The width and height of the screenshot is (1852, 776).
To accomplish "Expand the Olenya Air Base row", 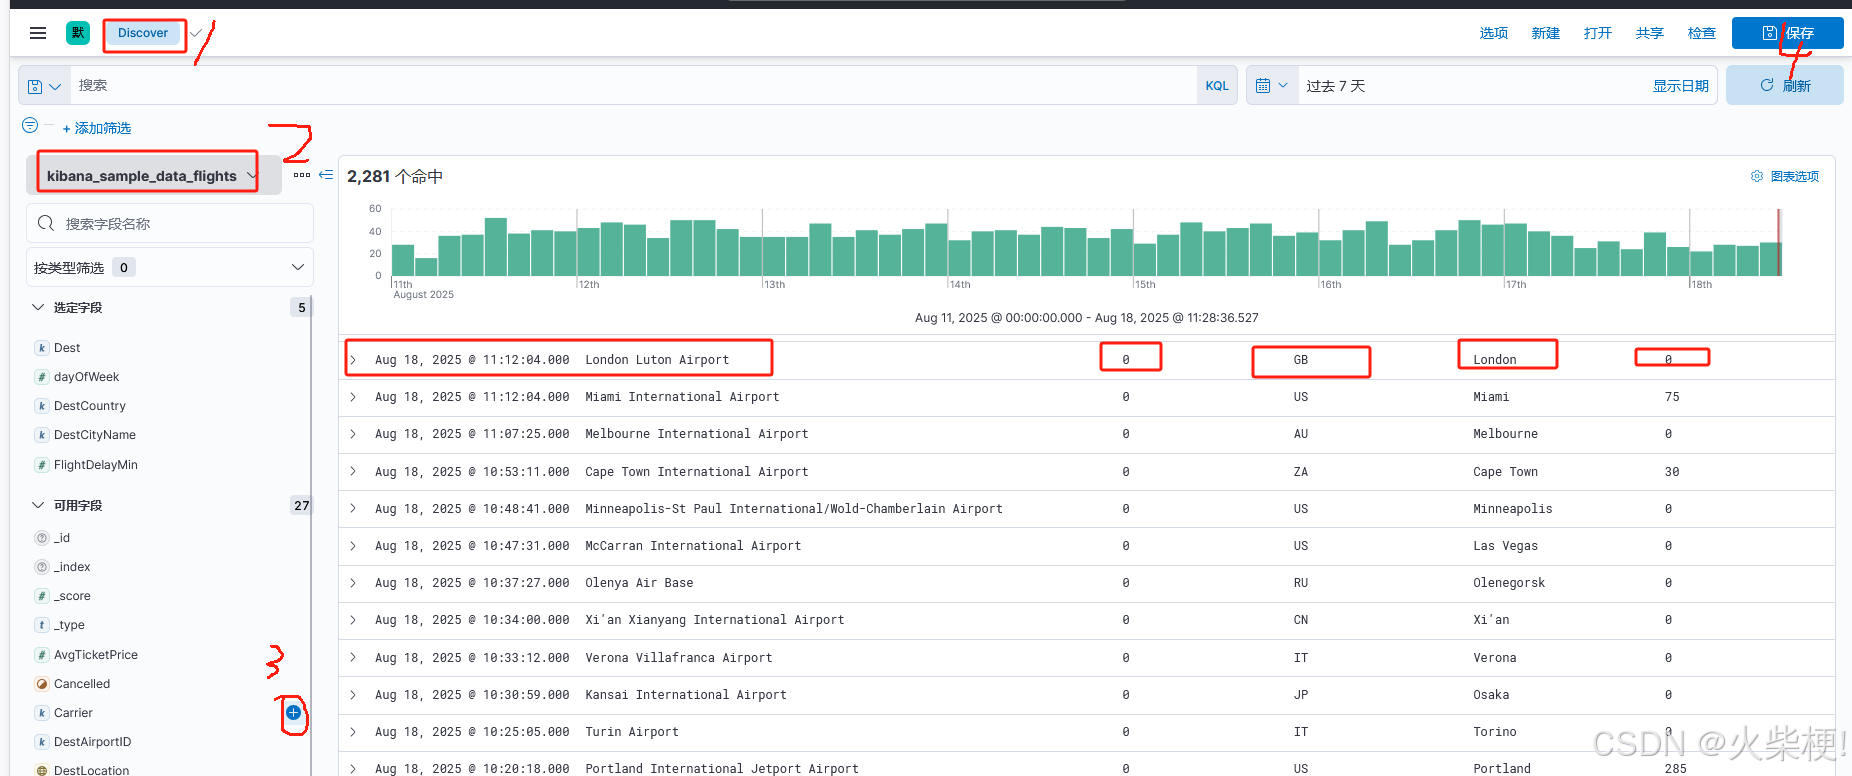I will tap(353, 583).
